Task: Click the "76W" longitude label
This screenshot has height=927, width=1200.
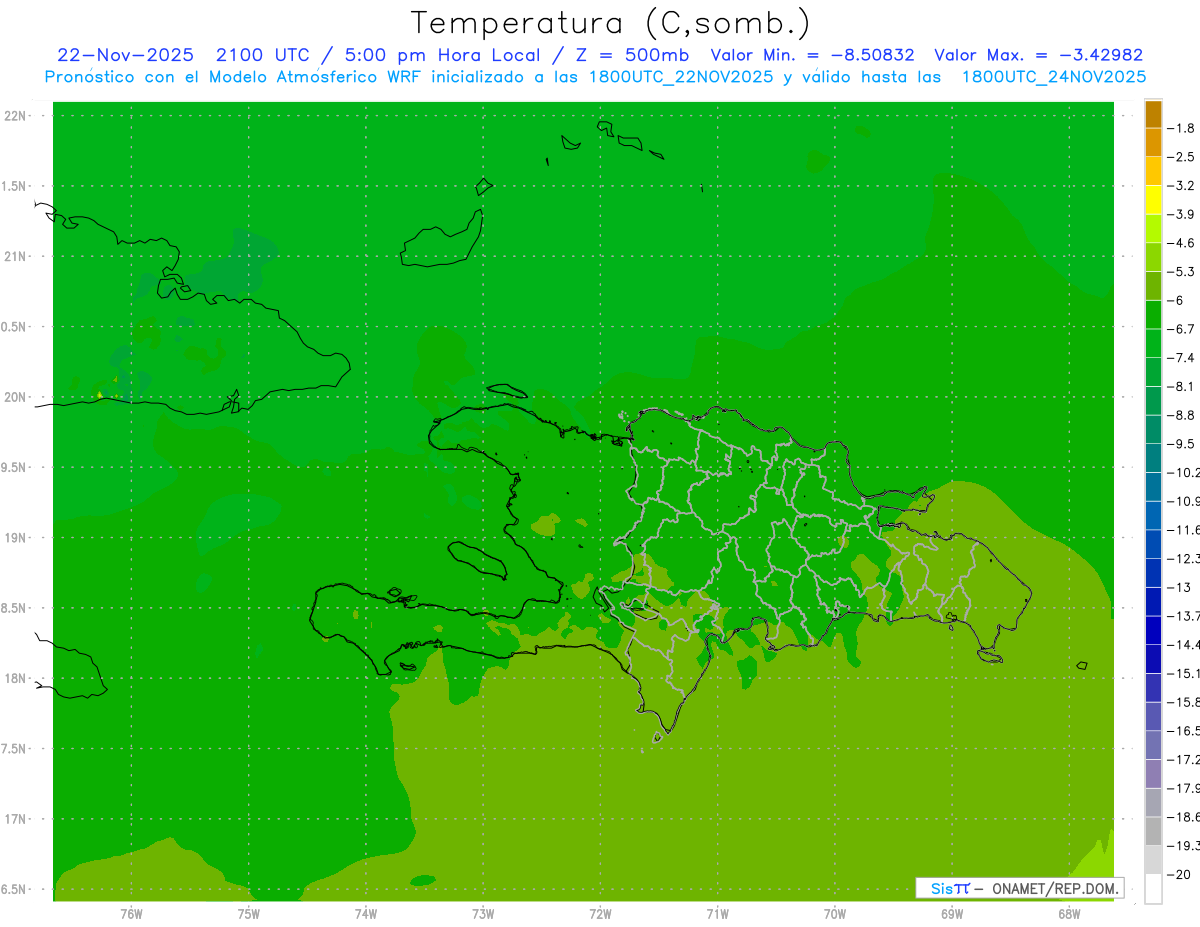Action: click(131, 913)
